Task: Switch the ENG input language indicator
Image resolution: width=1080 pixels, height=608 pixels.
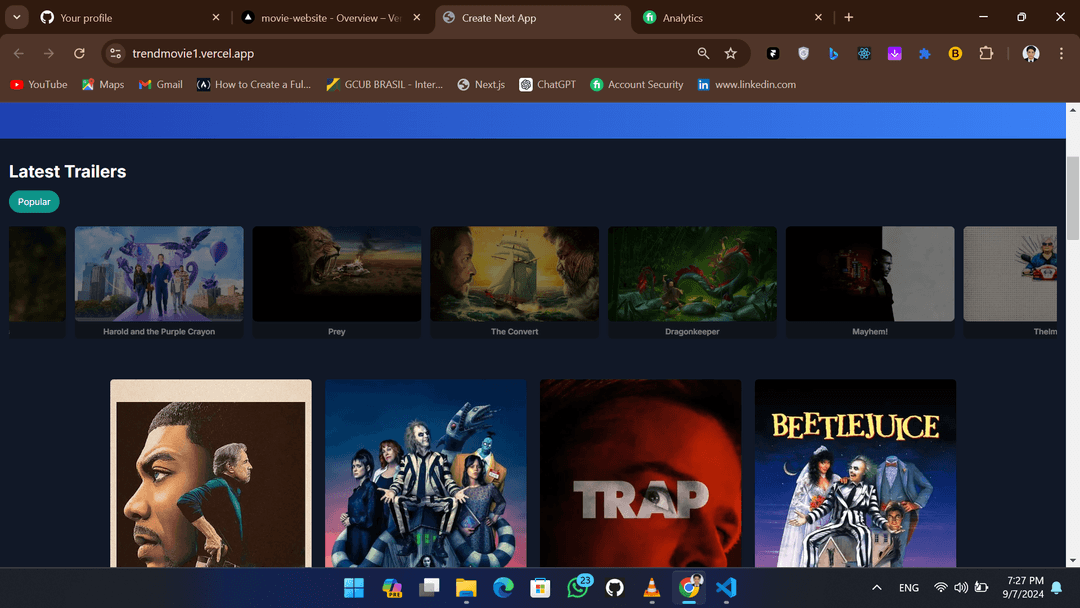Action: pos(908,587)
